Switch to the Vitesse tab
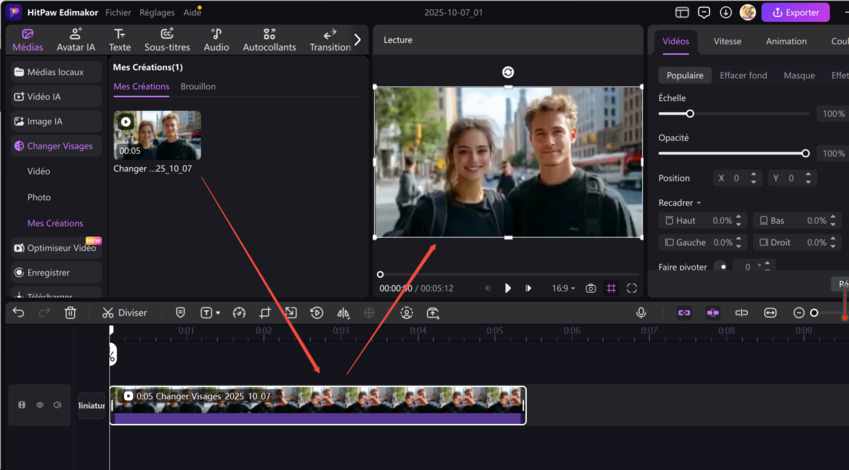The height and width of the screenshot is (470, 849). (727, 41)
